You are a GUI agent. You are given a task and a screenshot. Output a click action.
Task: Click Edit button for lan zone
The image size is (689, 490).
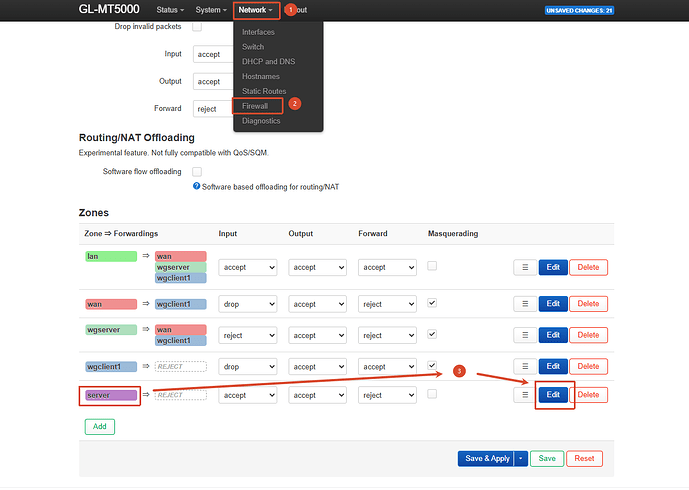point(553,267)
